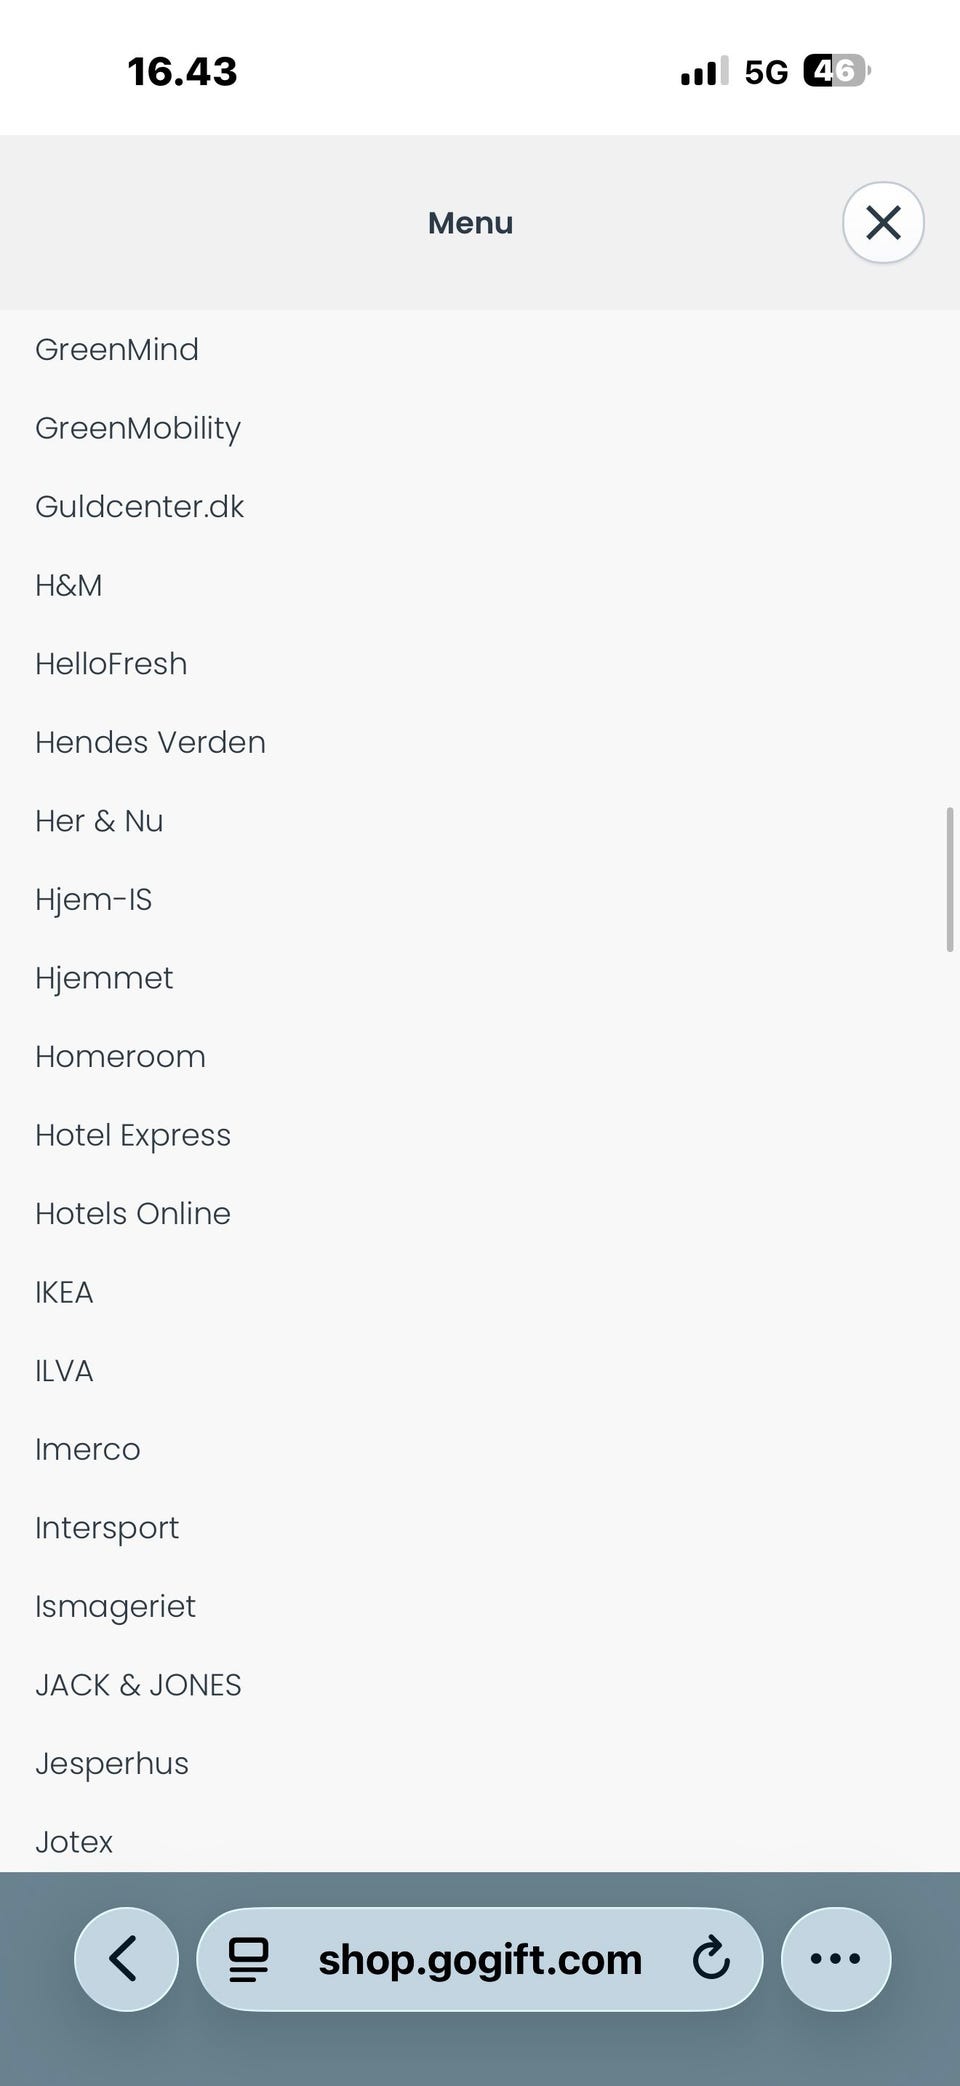Select GreenMobility from the menu
960x2086 pixels.
138,428
